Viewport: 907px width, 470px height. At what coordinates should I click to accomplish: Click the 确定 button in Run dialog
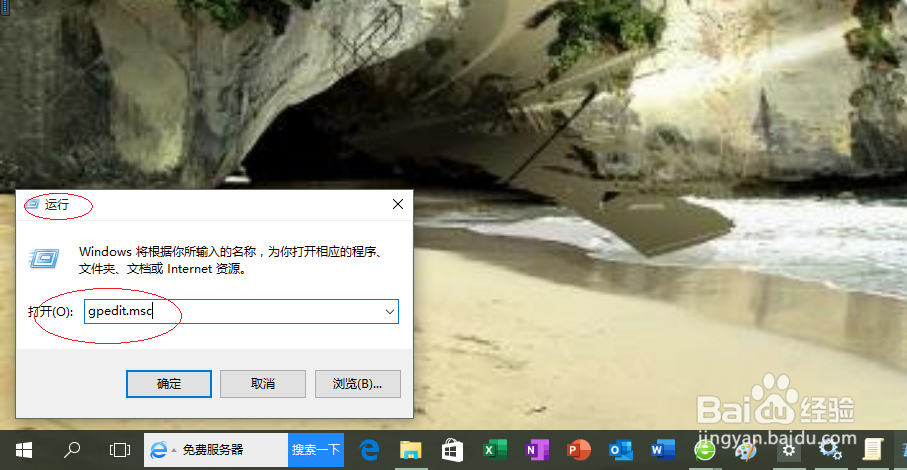click(169, 384)
